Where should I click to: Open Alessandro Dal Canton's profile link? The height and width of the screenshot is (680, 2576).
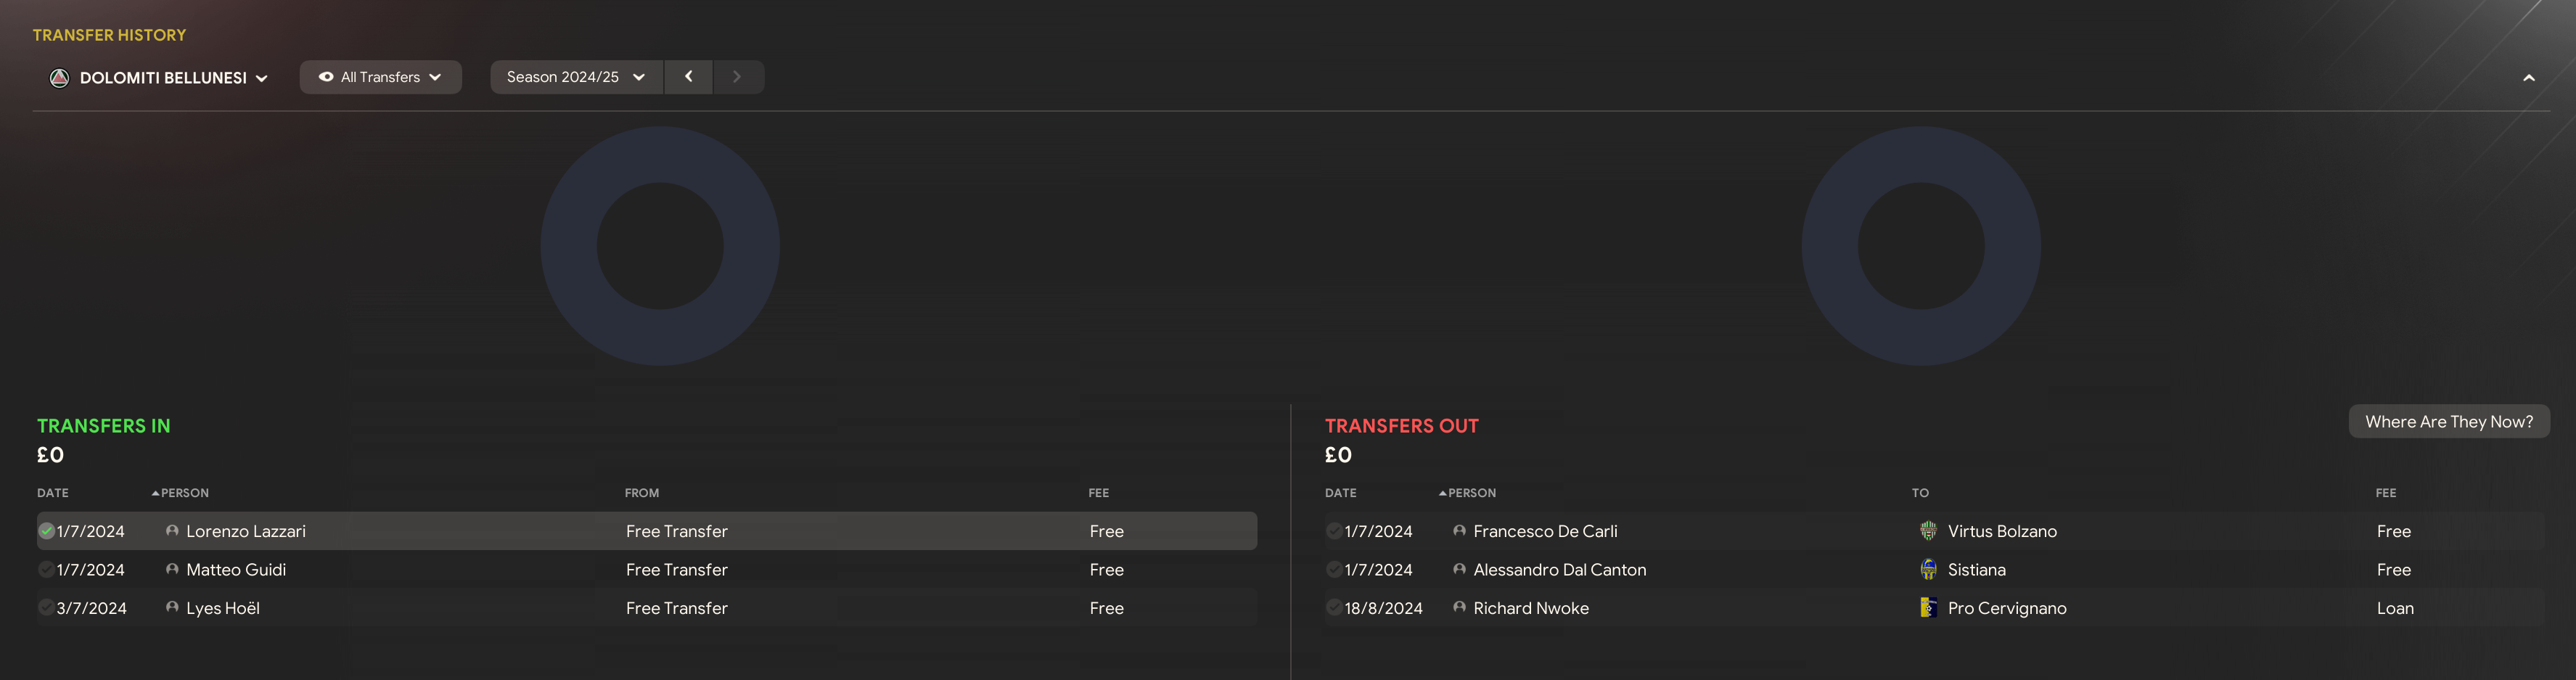coord(1559,570)
